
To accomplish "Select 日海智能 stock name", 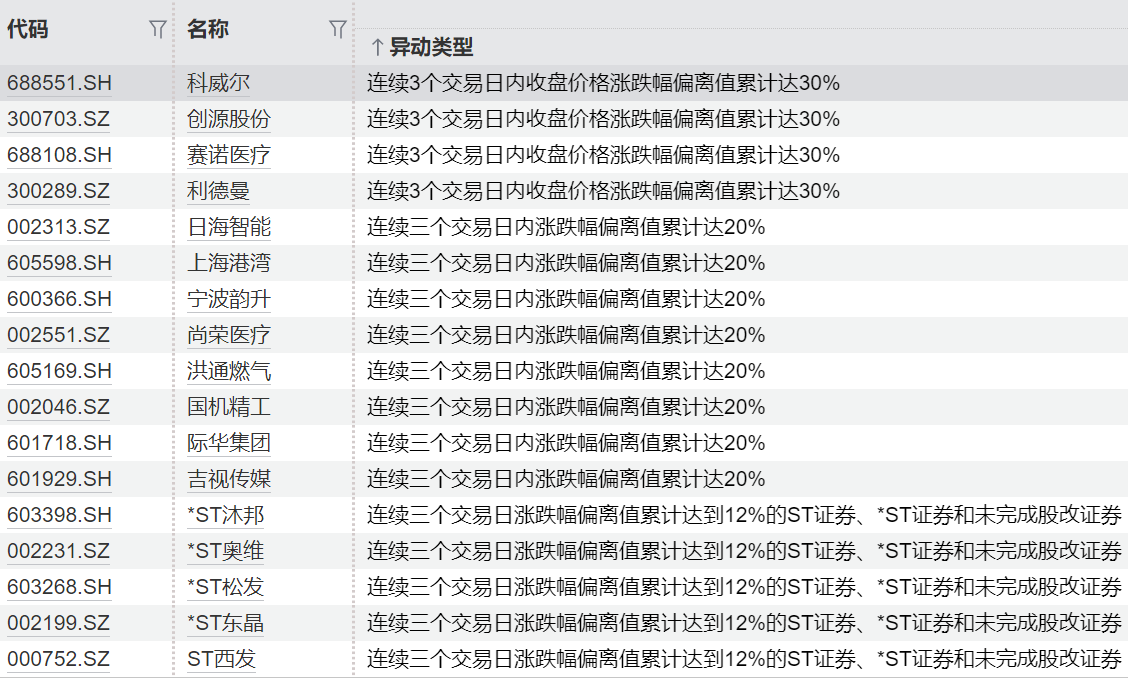I will click(x=228, y=227).
